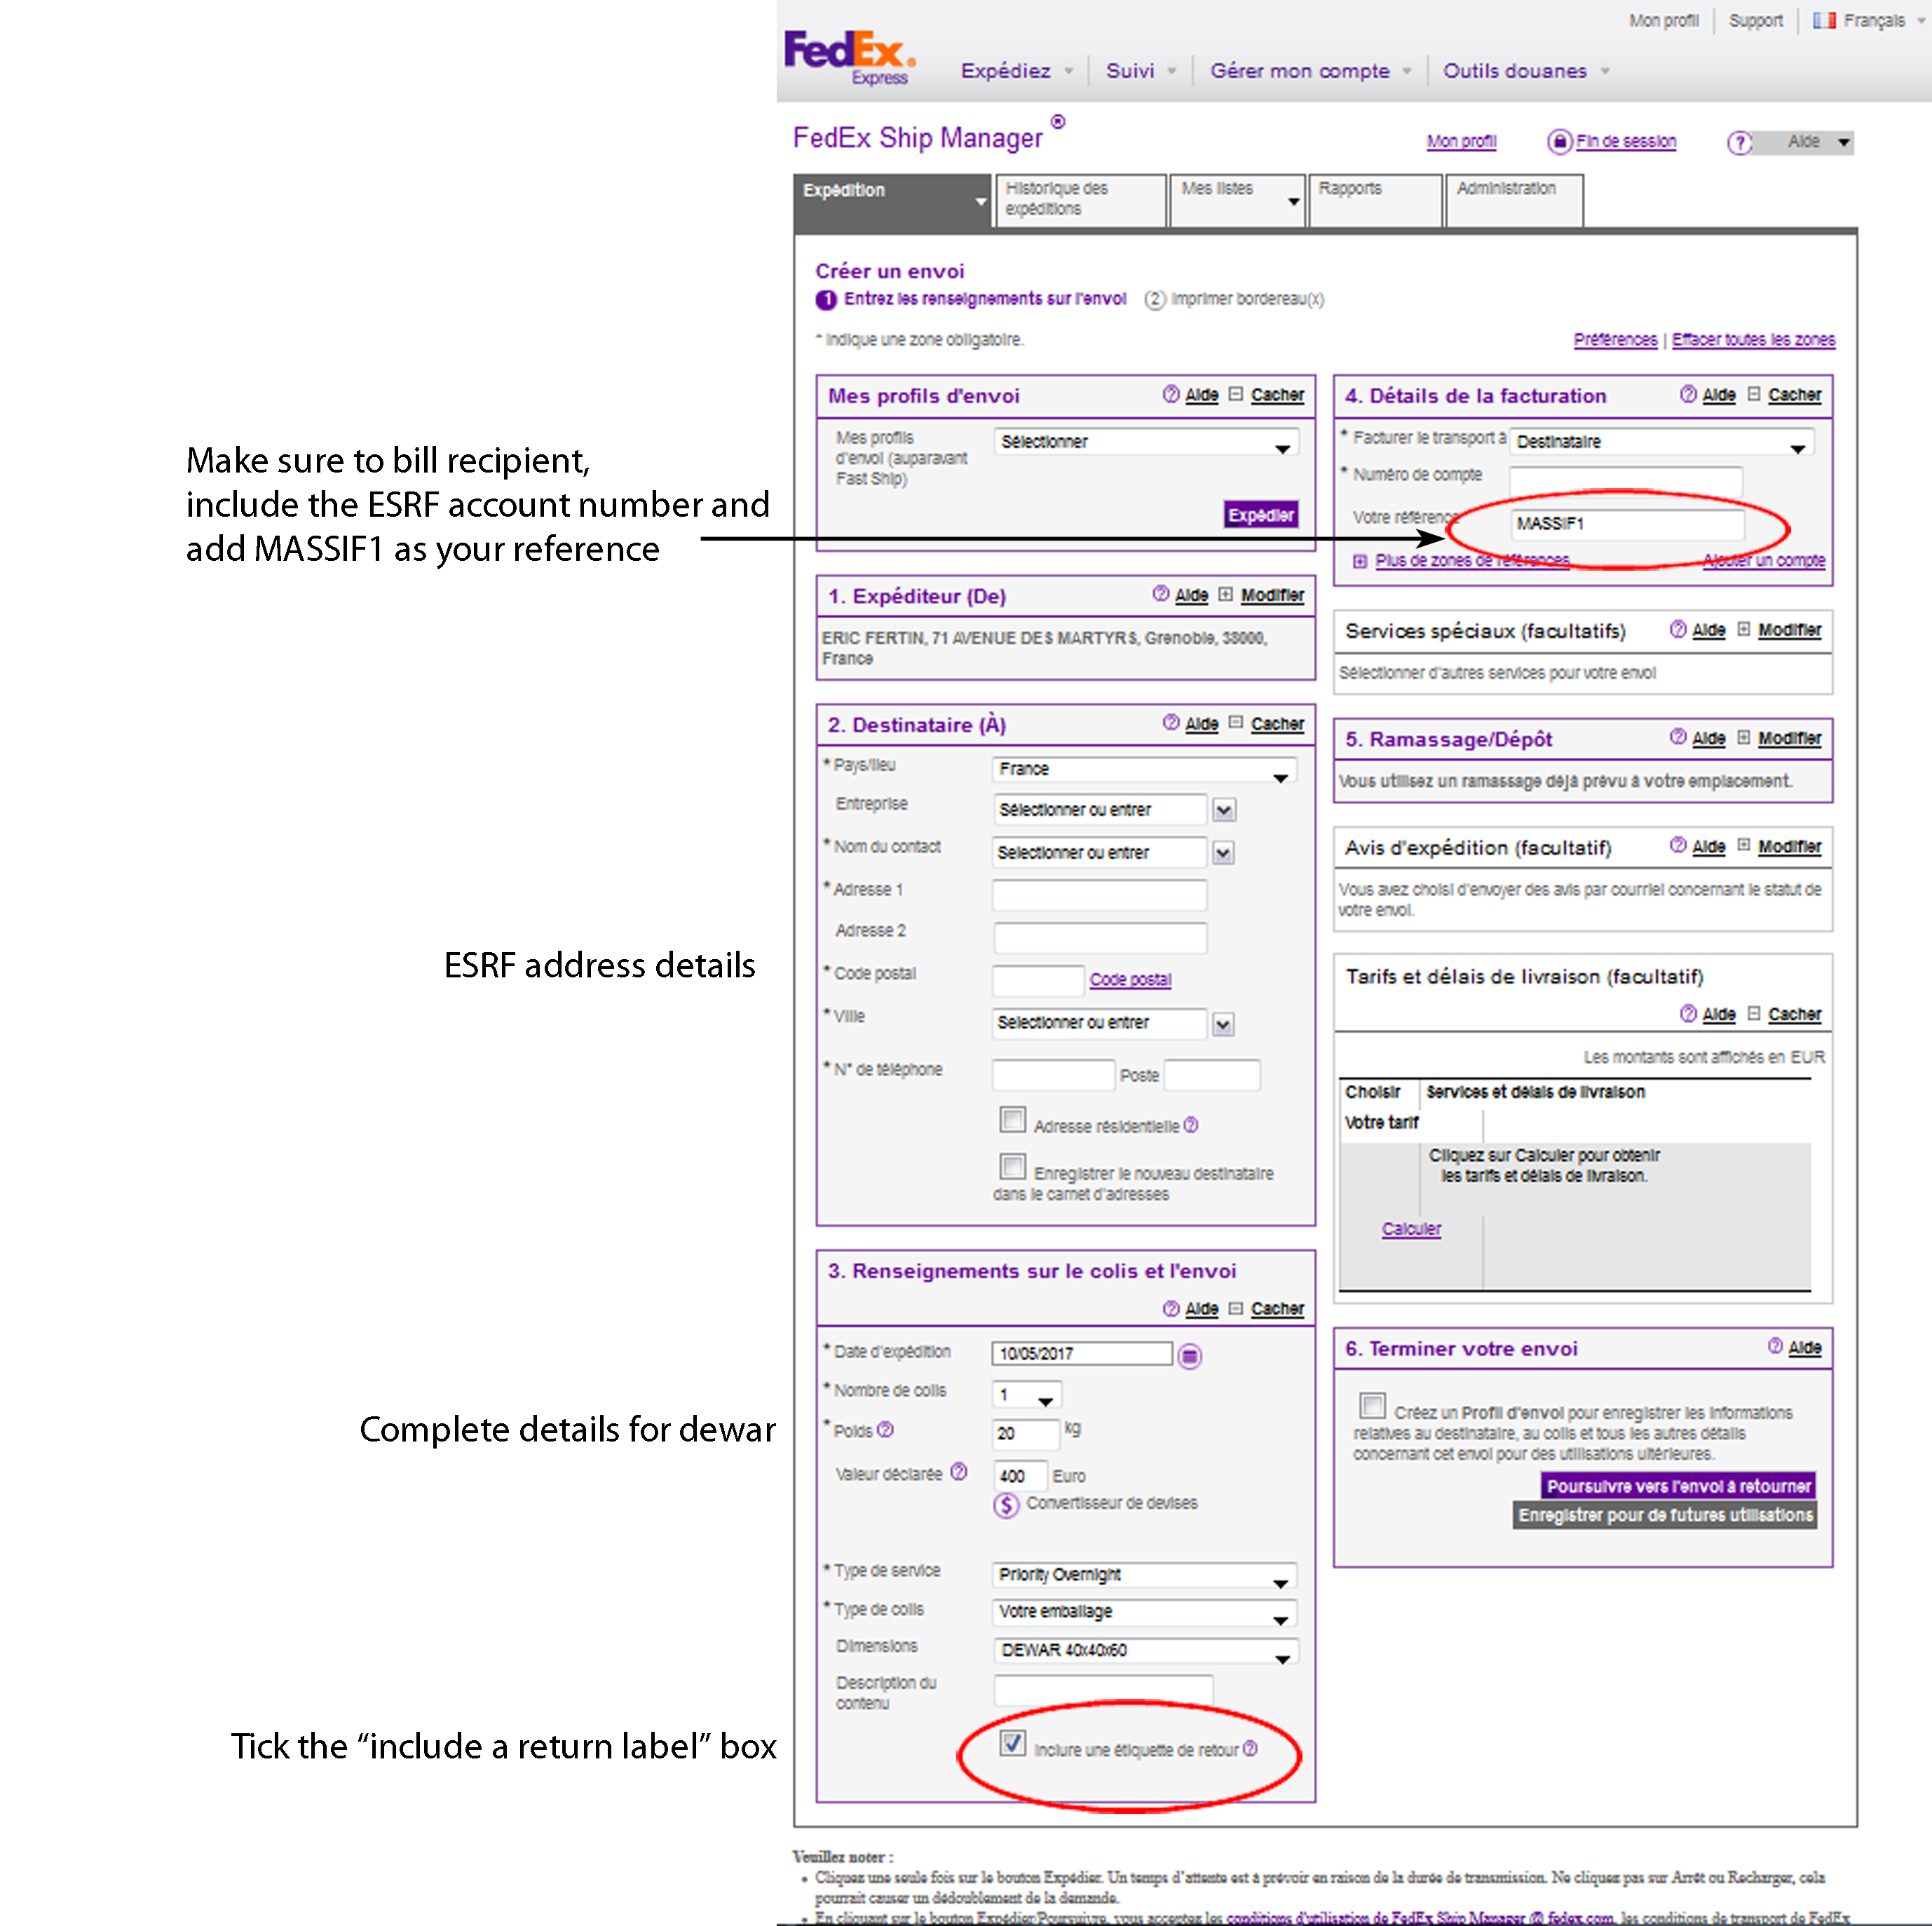
Task: Click the Adresse 1 input field
Action: (1099, 895)
